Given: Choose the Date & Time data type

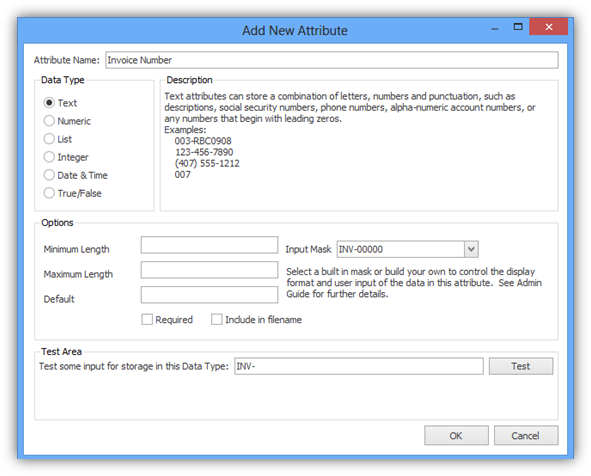Looking at the screenshot, I should tap(49, 175).
